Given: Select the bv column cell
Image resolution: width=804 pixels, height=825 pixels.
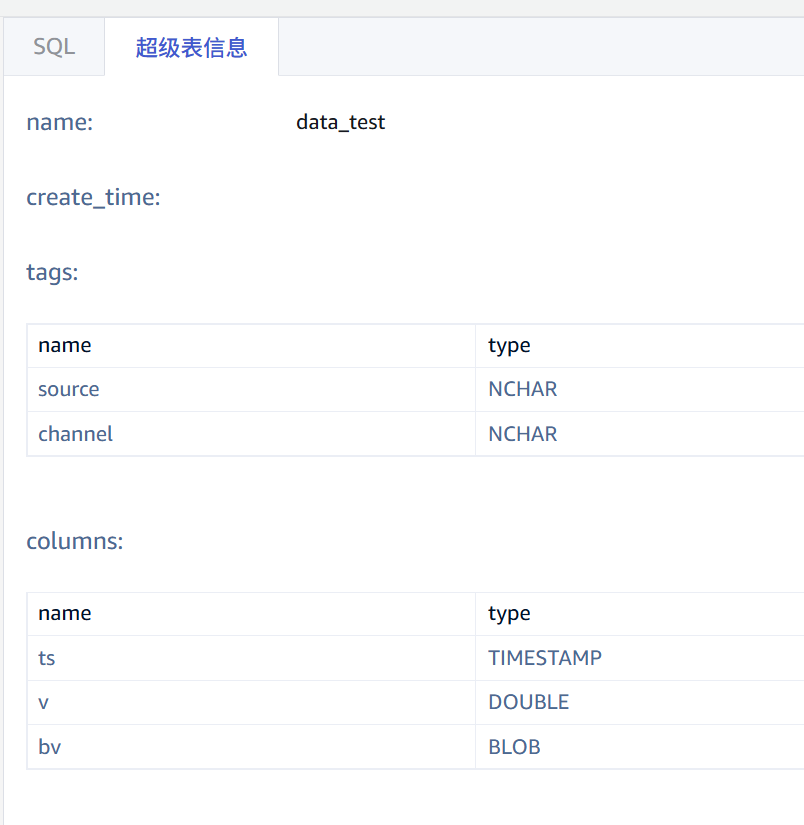Looking at the screenshot, I should point(49,747).
